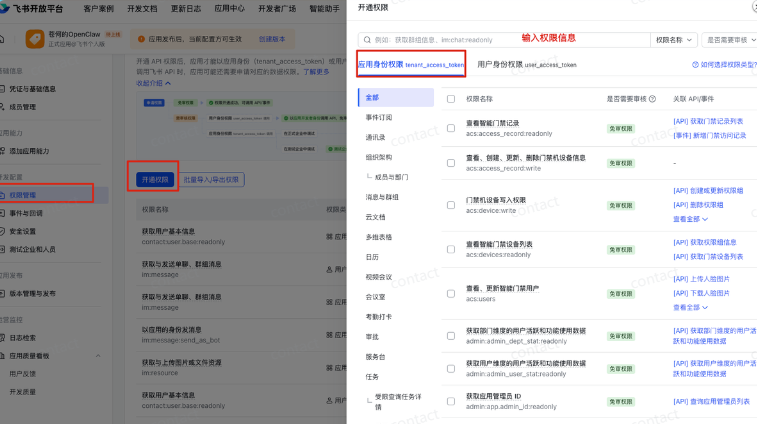Screen dimensions: 757x424
Task: Open 开发者广场 in top navigation
Action: (277, 8)
